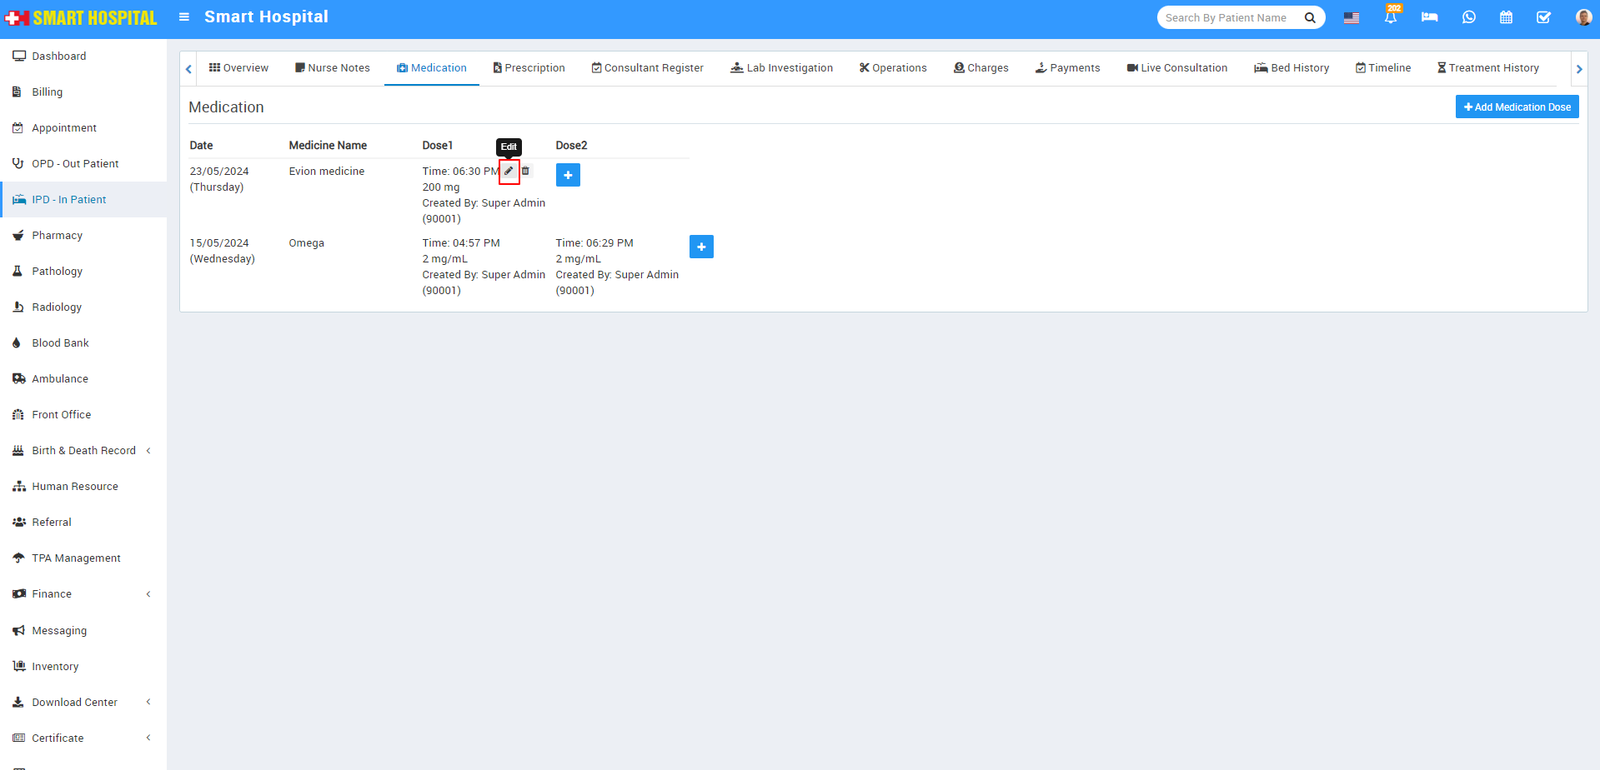This screenshot has width=1600, height=770.
Task: Switch to the Prescription tab
Action: [529, 68]
